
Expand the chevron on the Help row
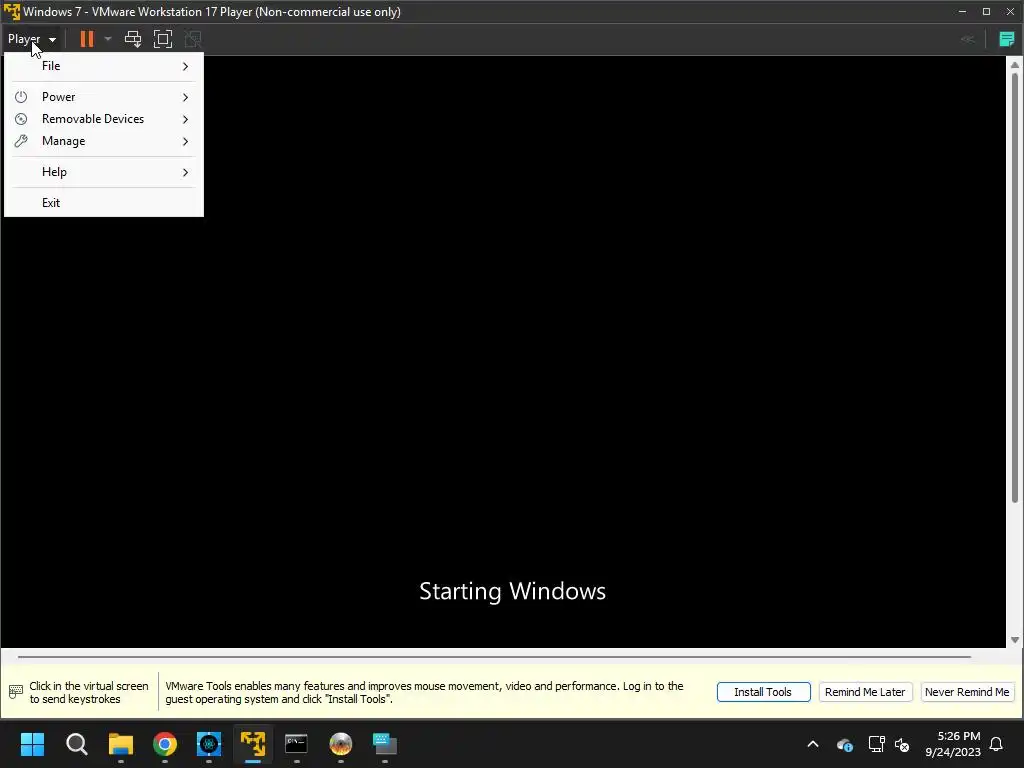(185, 172)
